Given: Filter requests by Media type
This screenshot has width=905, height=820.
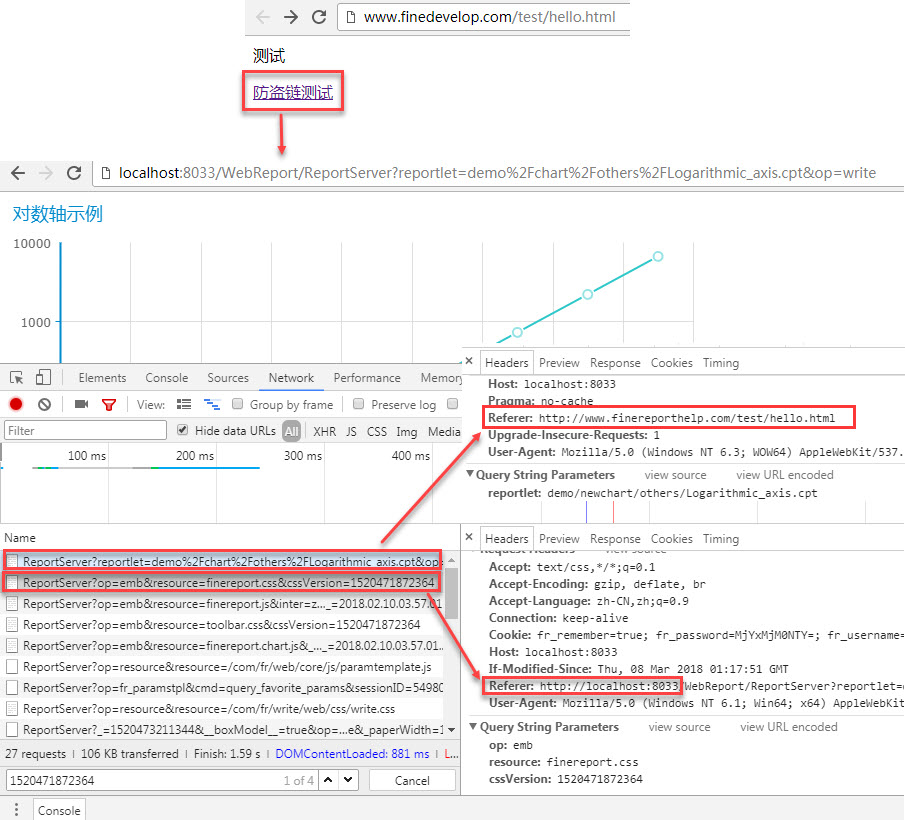Looking at the screenshot, I should 444,431.
